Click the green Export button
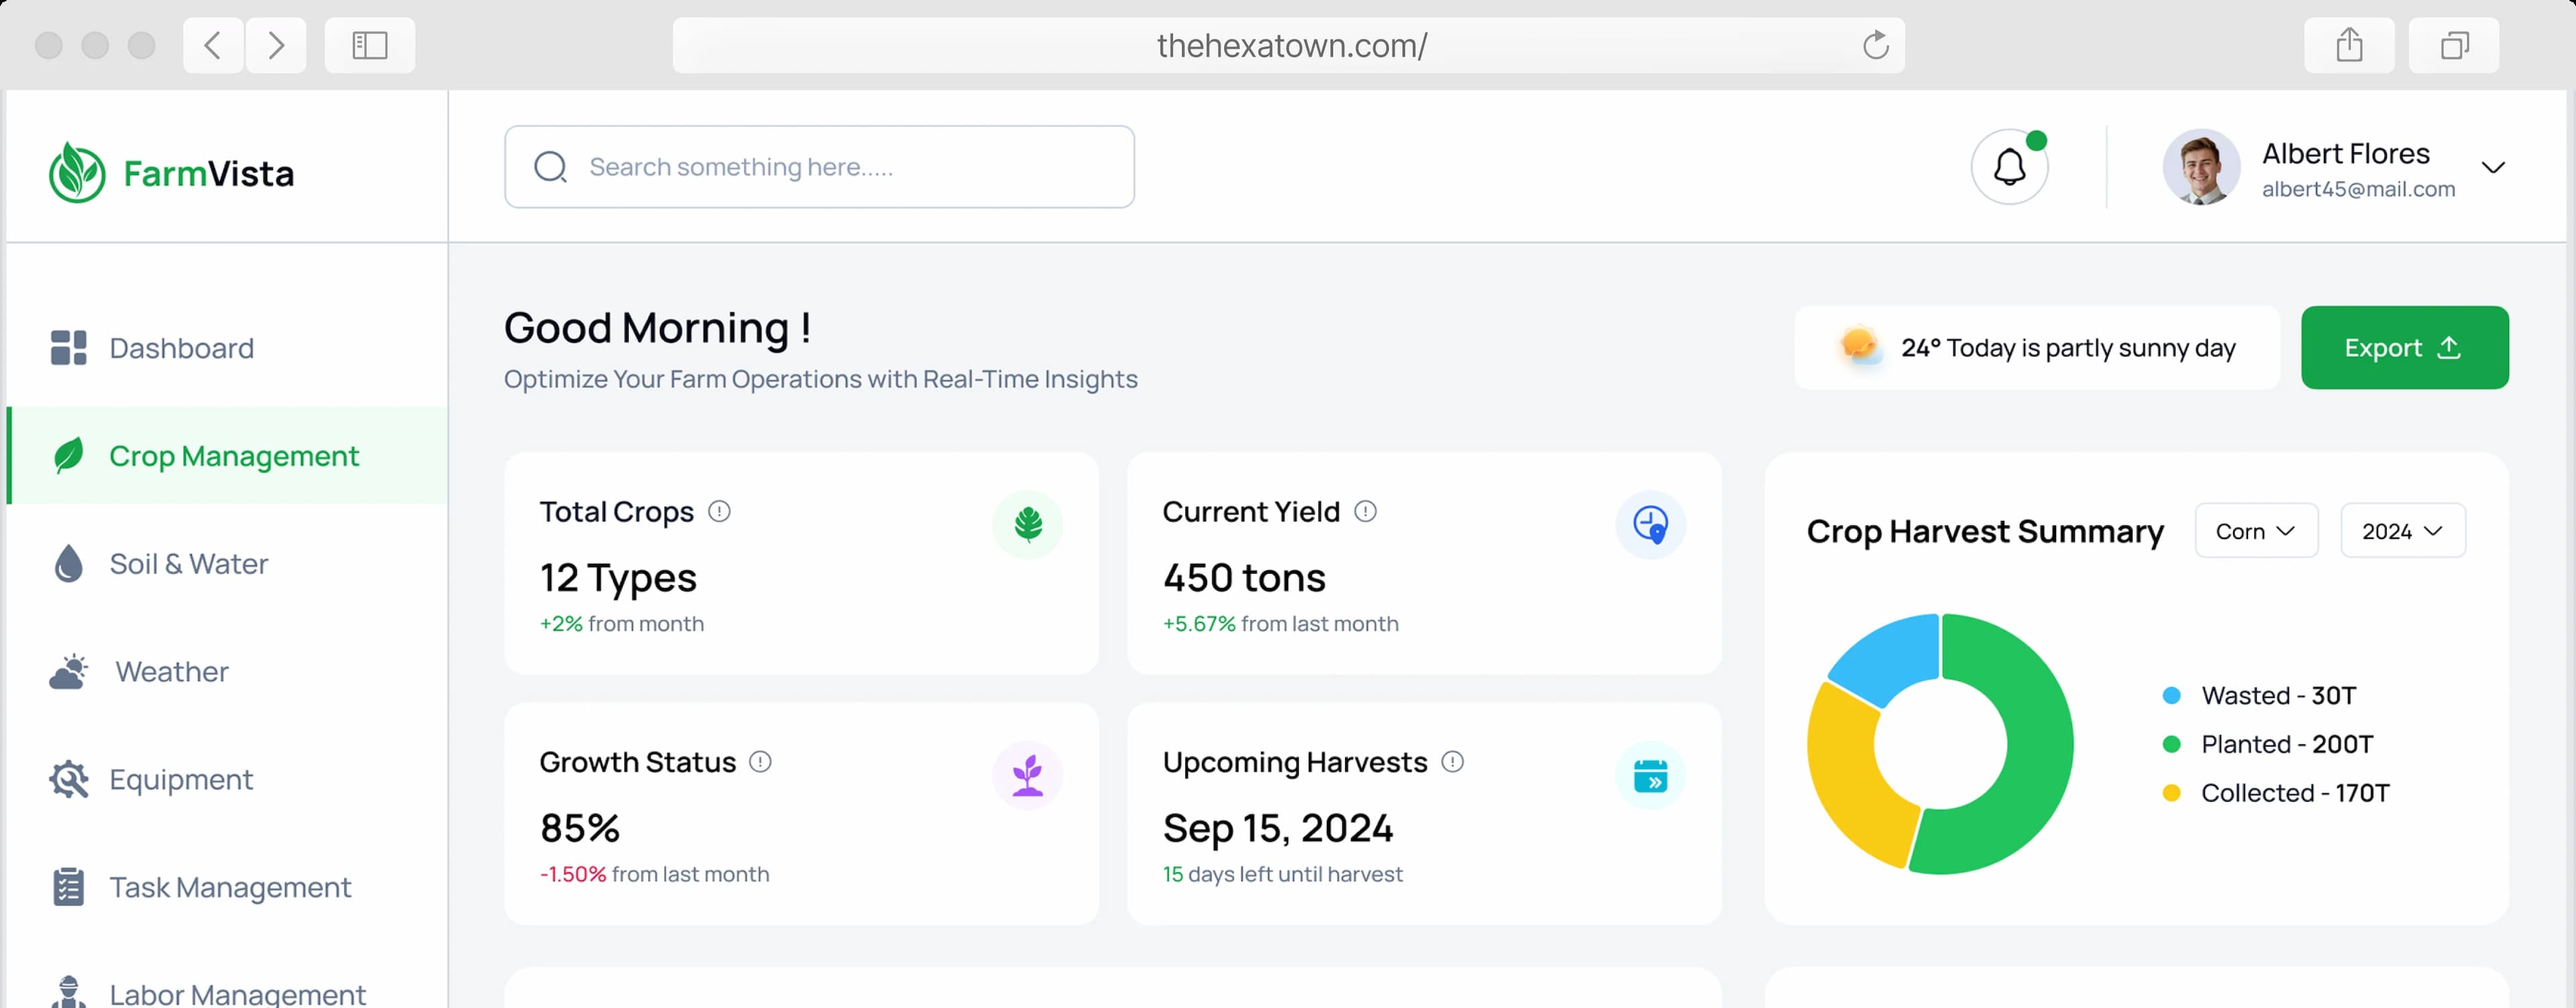Image resolution: width=2576 pixels, height=1008 pixels. click(2404, 348)
